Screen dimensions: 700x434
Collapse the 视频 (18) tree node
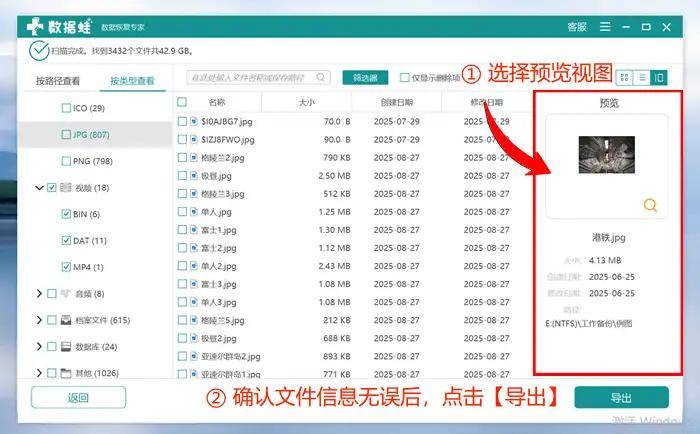[x=38, y=187]
